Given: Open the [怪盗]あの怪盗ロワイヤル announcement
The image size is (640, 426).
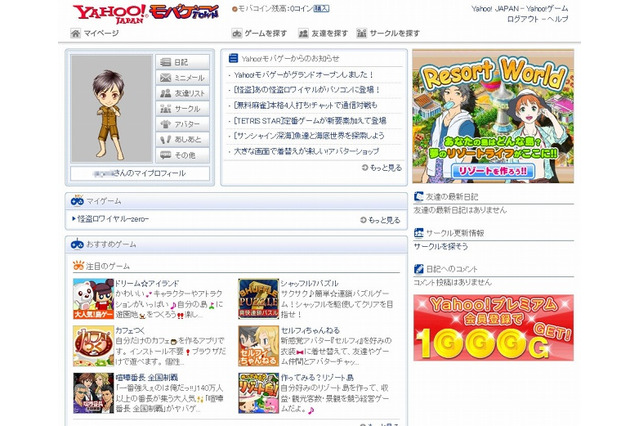Looking at the screenshot, I should click(307, 90).
